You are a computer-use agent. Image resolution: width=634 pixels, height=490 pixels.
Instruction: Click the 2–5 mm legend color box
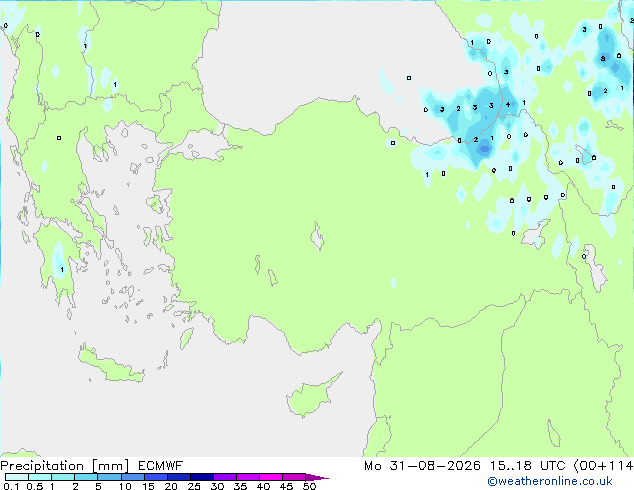(86, 477)
